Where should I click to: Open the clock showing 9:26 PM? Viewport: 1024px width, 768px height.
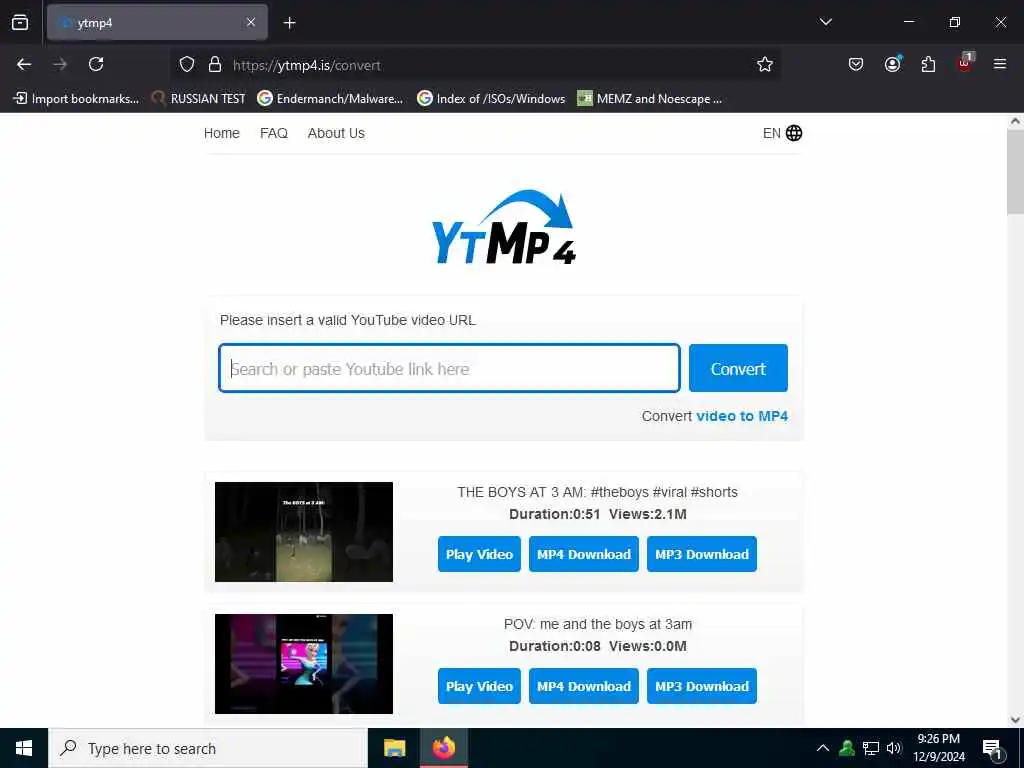pos(939,748)
